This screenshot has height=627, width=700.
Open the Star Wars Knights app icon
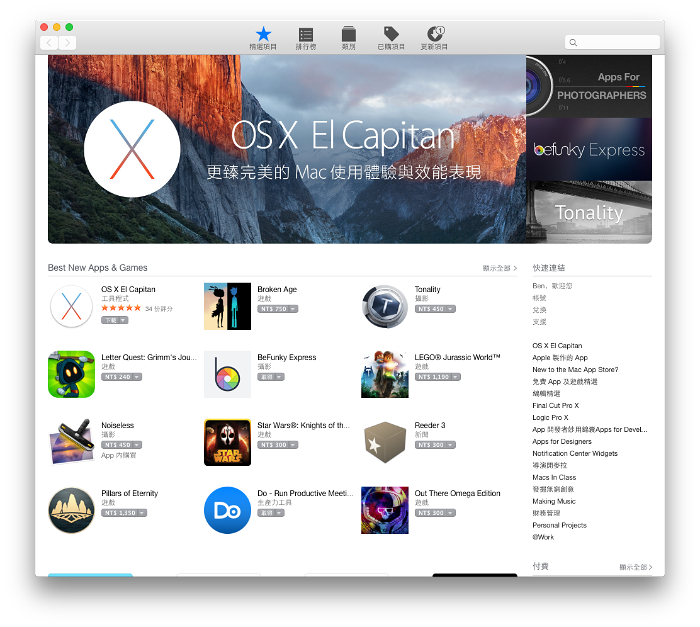[x=227, y=442]
